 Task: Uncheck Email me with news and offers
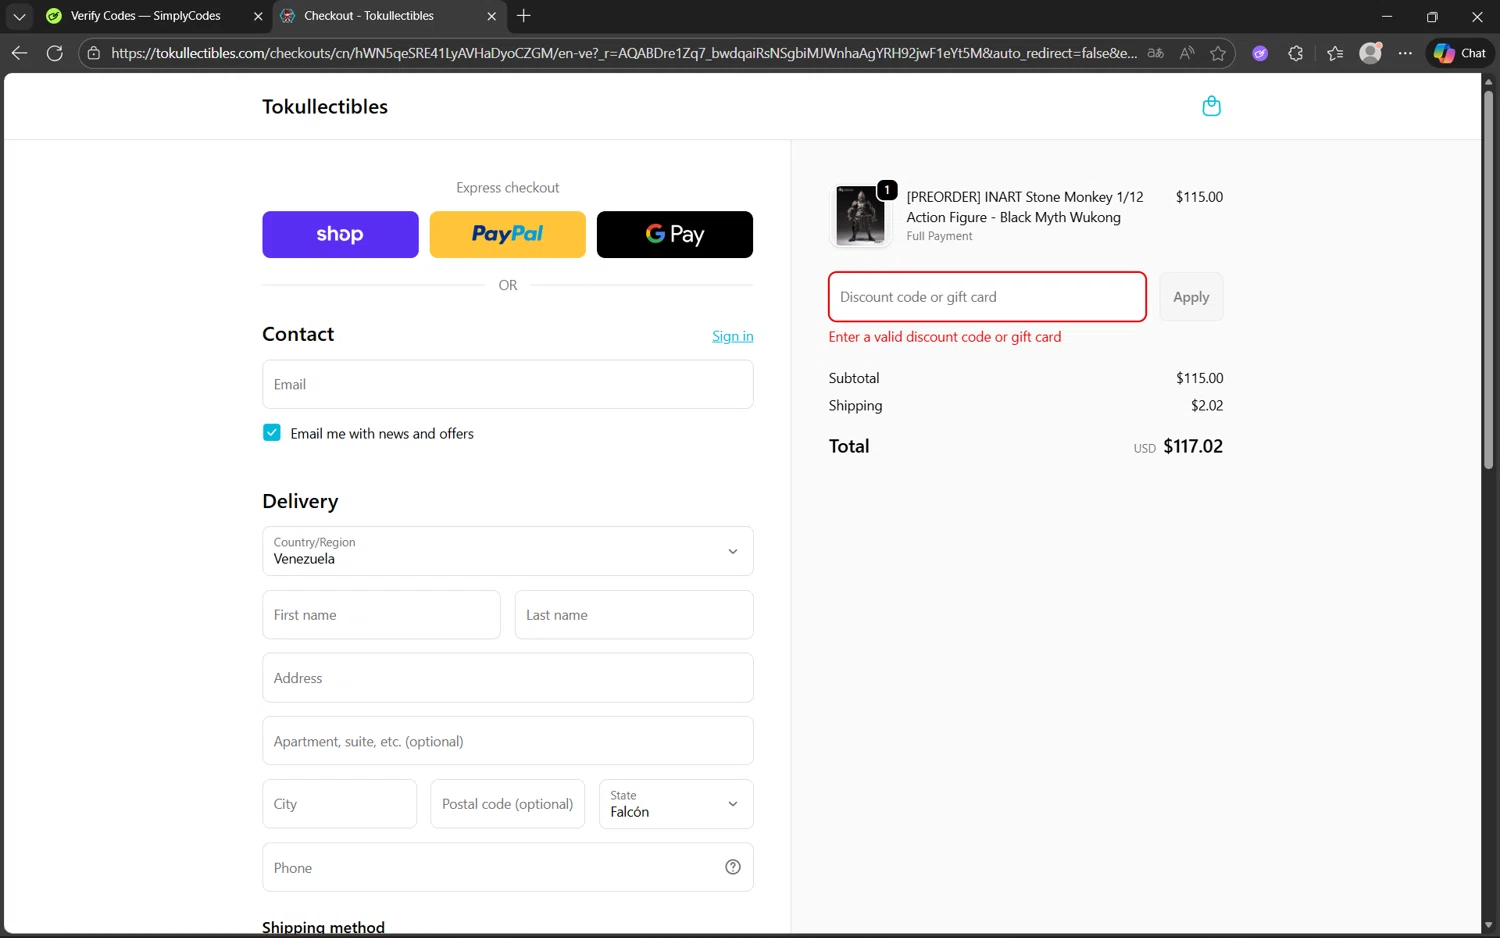click(272, 433)
